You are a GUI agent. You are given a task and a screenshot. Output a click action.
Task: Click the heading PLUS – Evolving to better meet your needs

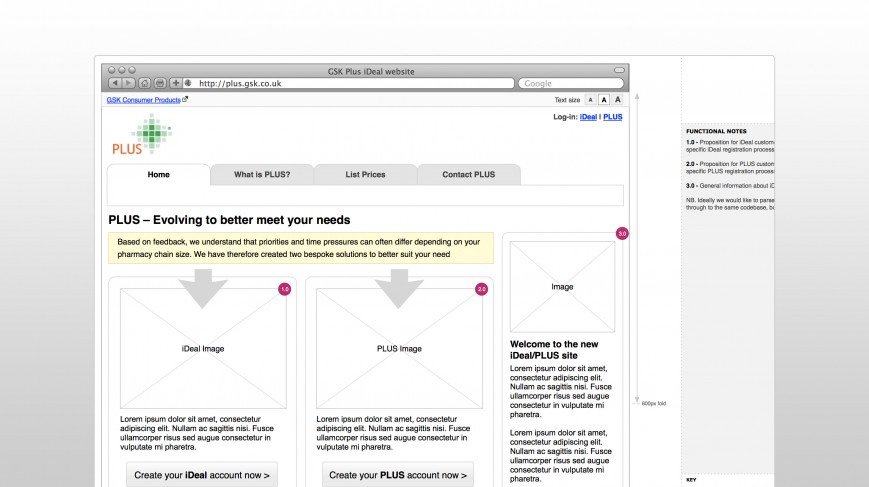click(x=229, y=220)
